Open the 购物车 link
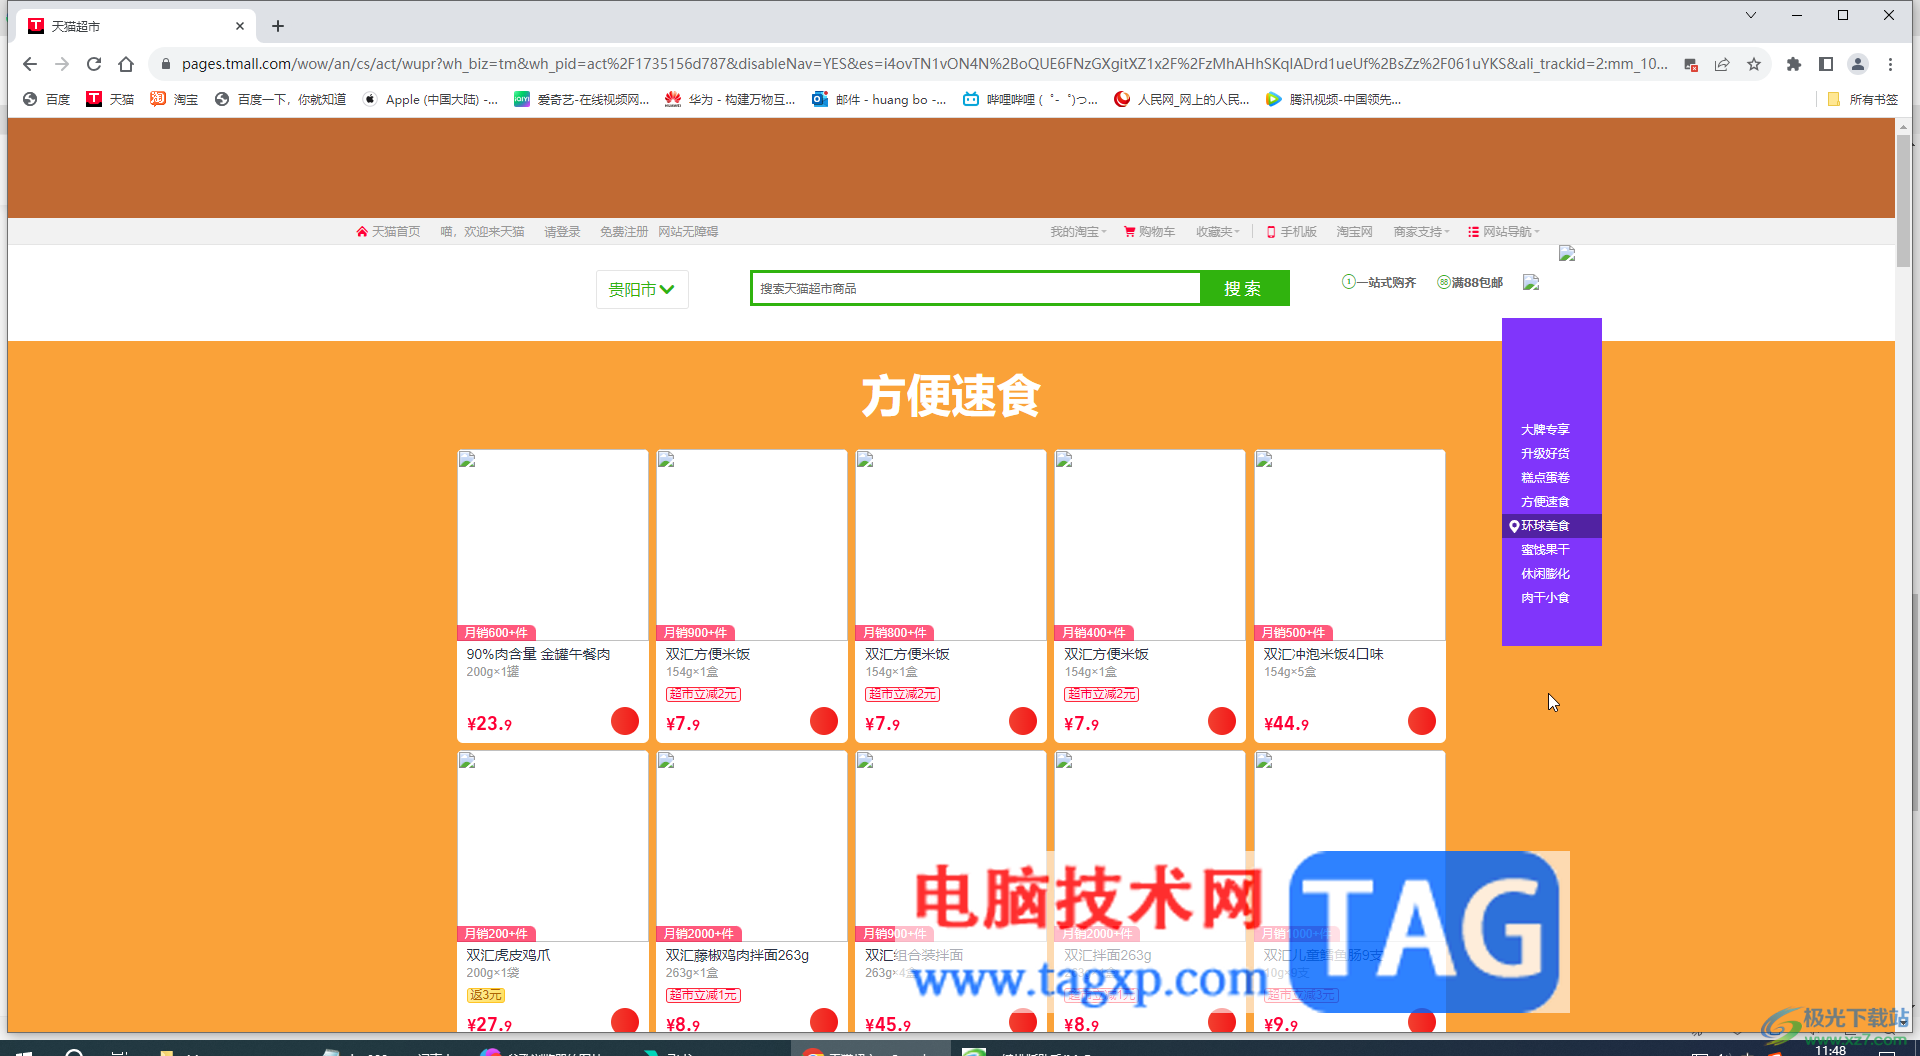 coord(1149,232)
